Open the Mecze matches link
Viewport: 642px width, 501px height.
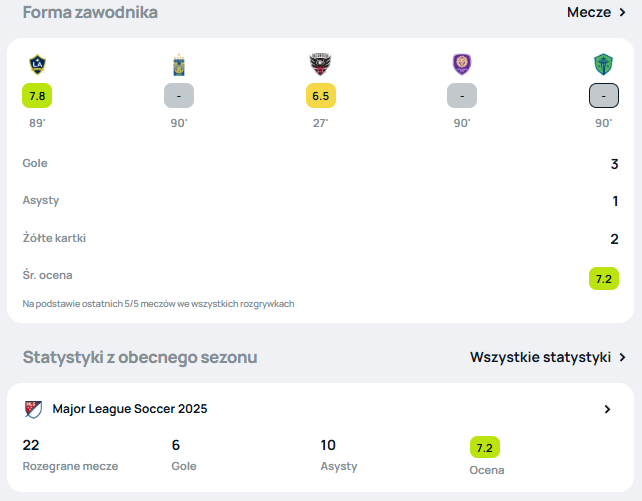point(589,12)
